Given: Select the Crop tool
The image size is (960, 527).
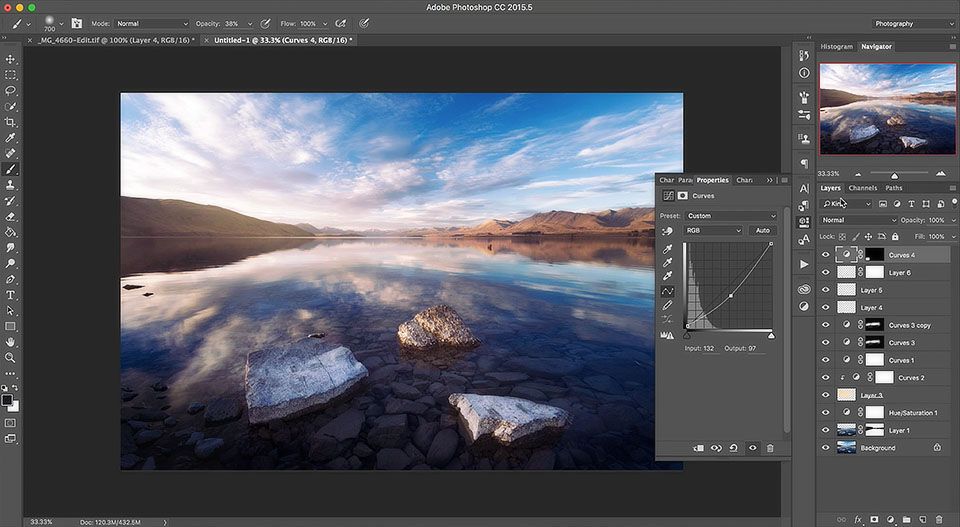Looking at the screenshot, I should pos(11,122).
